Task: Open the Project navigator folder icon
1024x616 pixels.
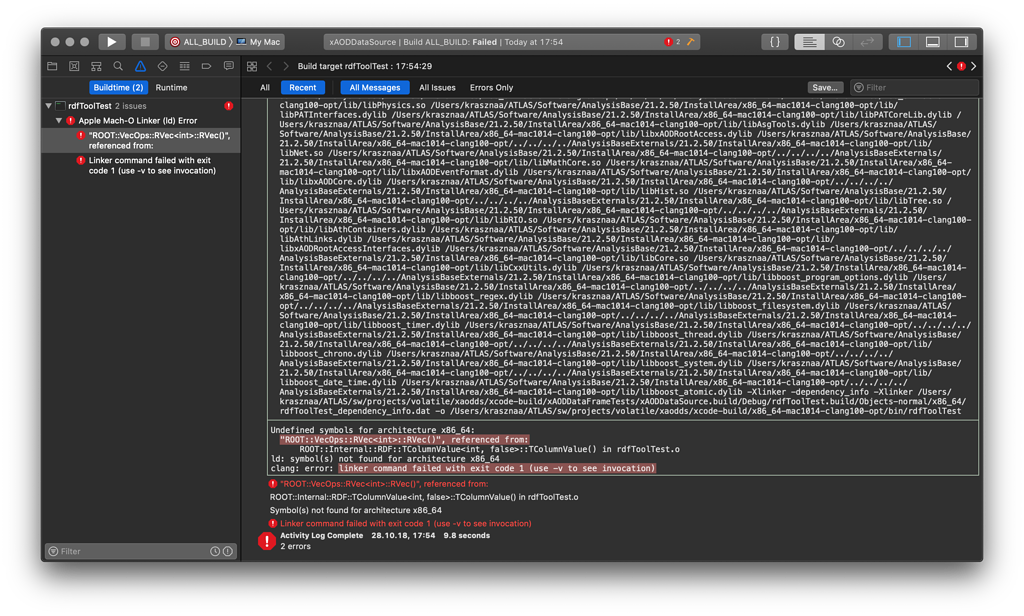Action: pyautogui.click(x=52, y=66)
